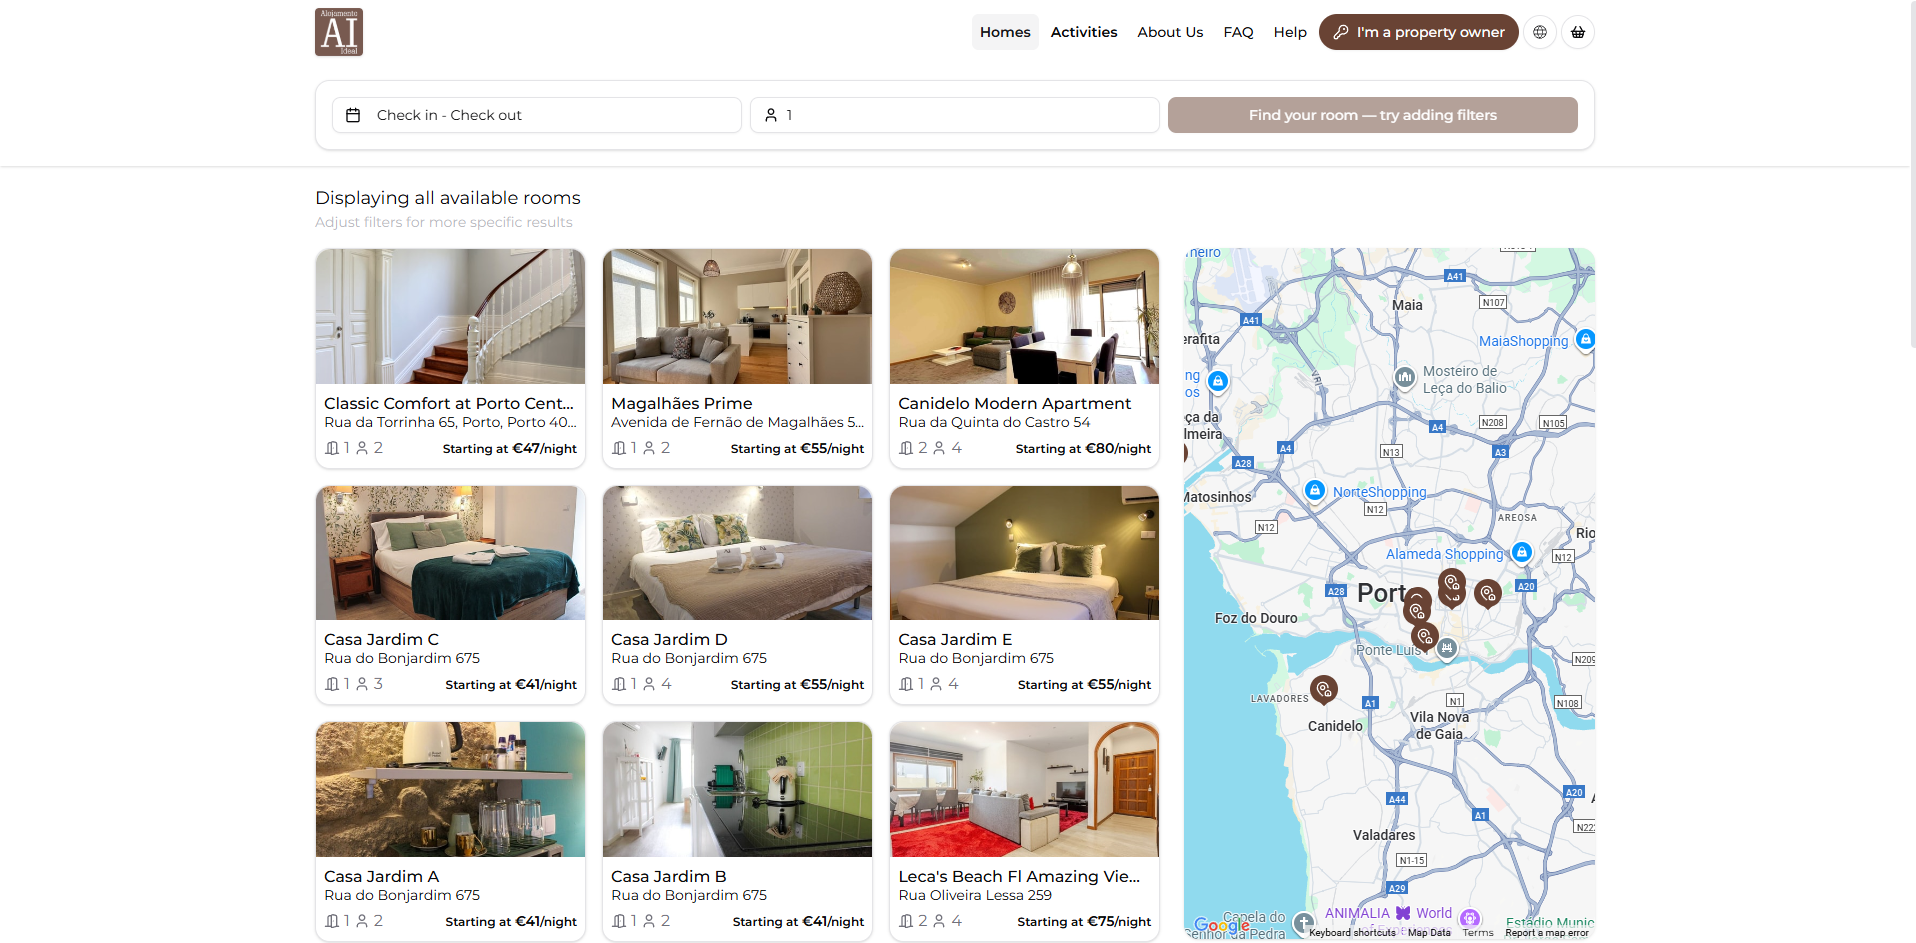Click the Alojamento Ideal logo
Viewport: 1916px width, 943px height.
tap(339, 32)
